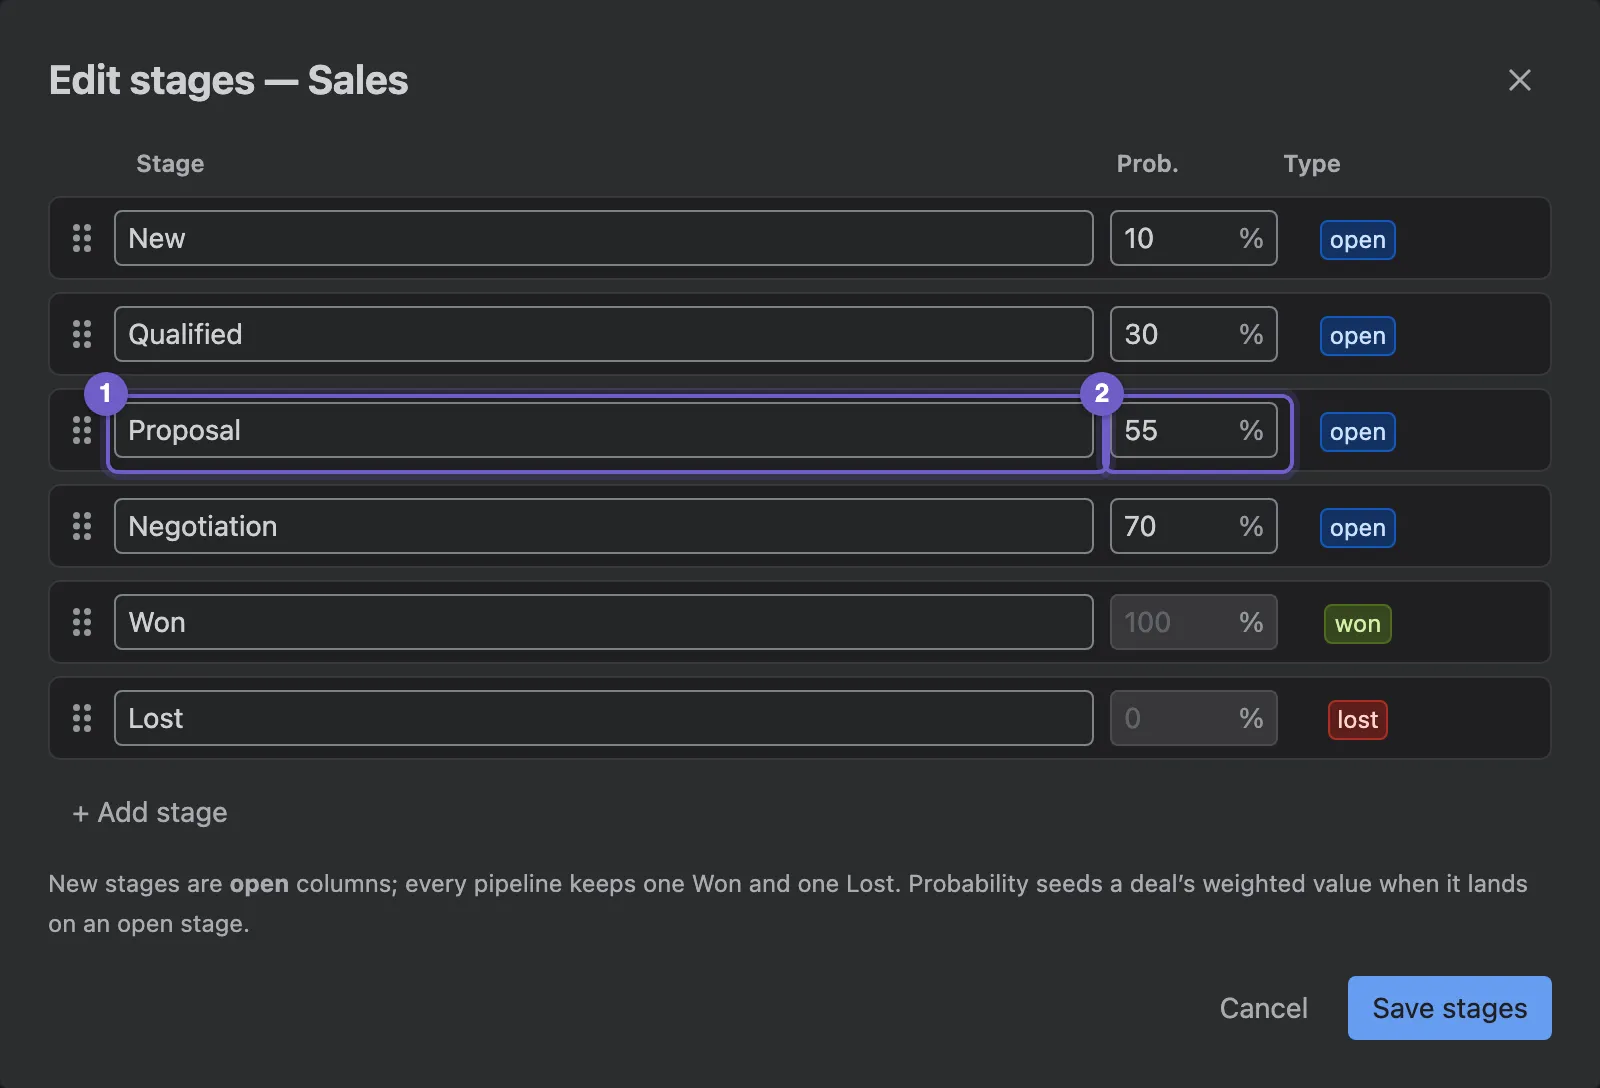This screenshot has width=1600, height=1088.
Task: Focus the Proposal stage name field
Action: 603,430
